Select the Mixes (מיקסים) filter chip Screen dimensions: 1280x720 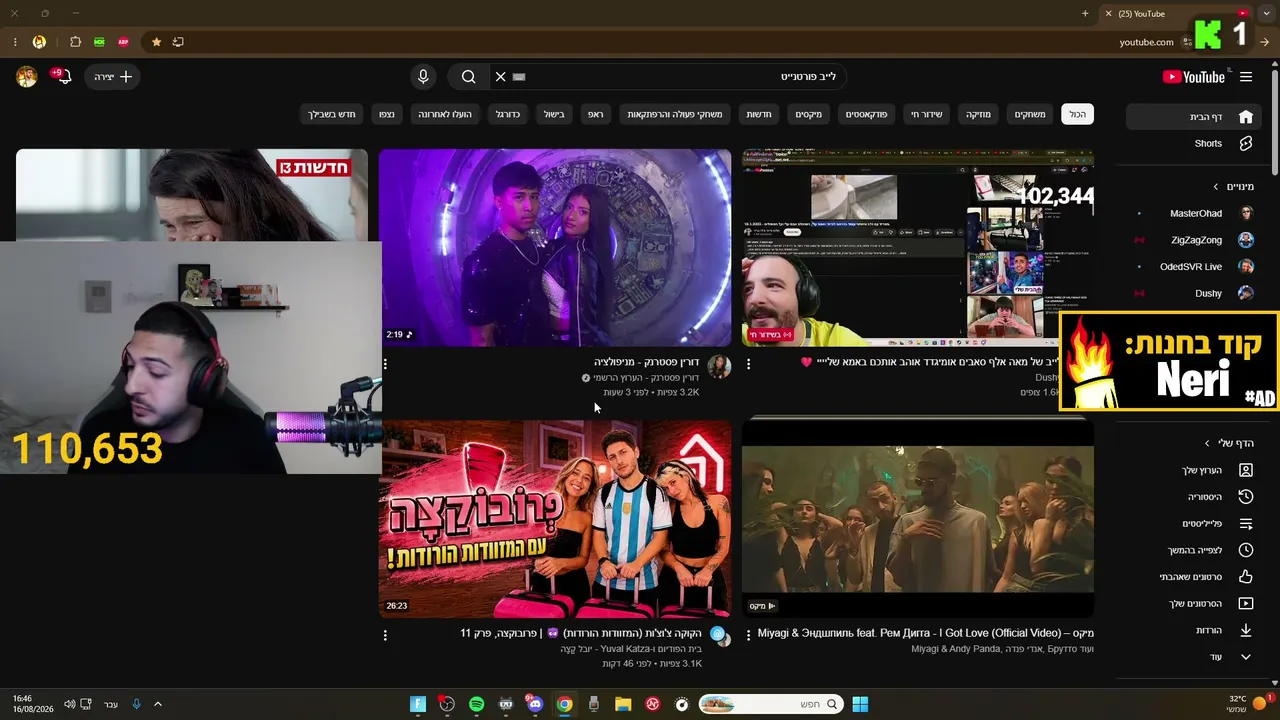point(809,114)
